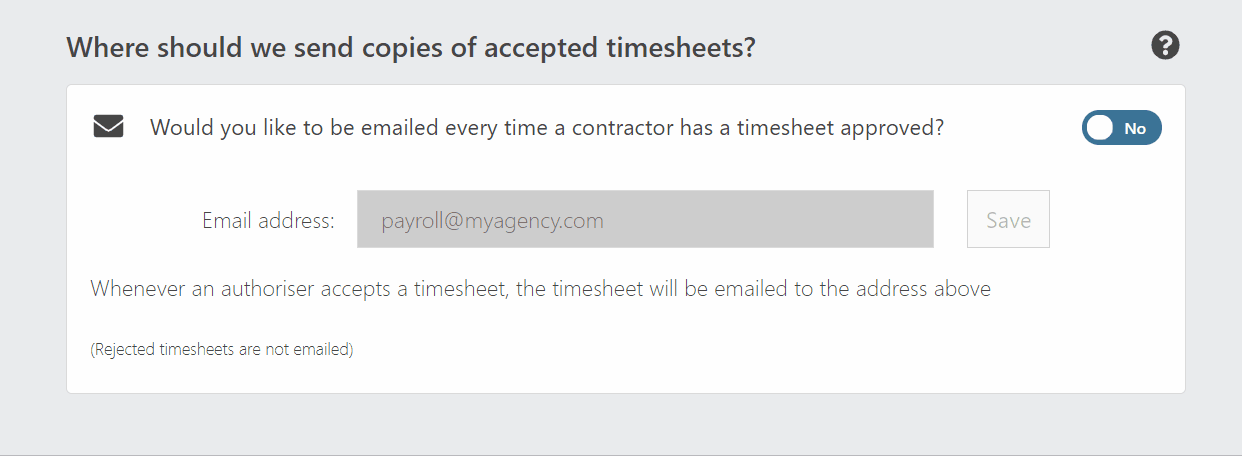Focus the Email address input field

click(645, 219)
